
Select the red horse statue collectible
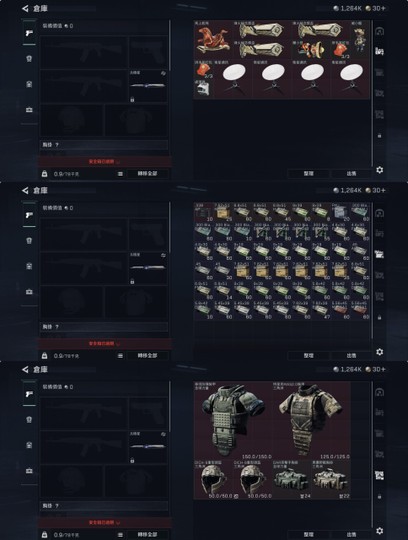pyautogui.click(x=213, y=40)
